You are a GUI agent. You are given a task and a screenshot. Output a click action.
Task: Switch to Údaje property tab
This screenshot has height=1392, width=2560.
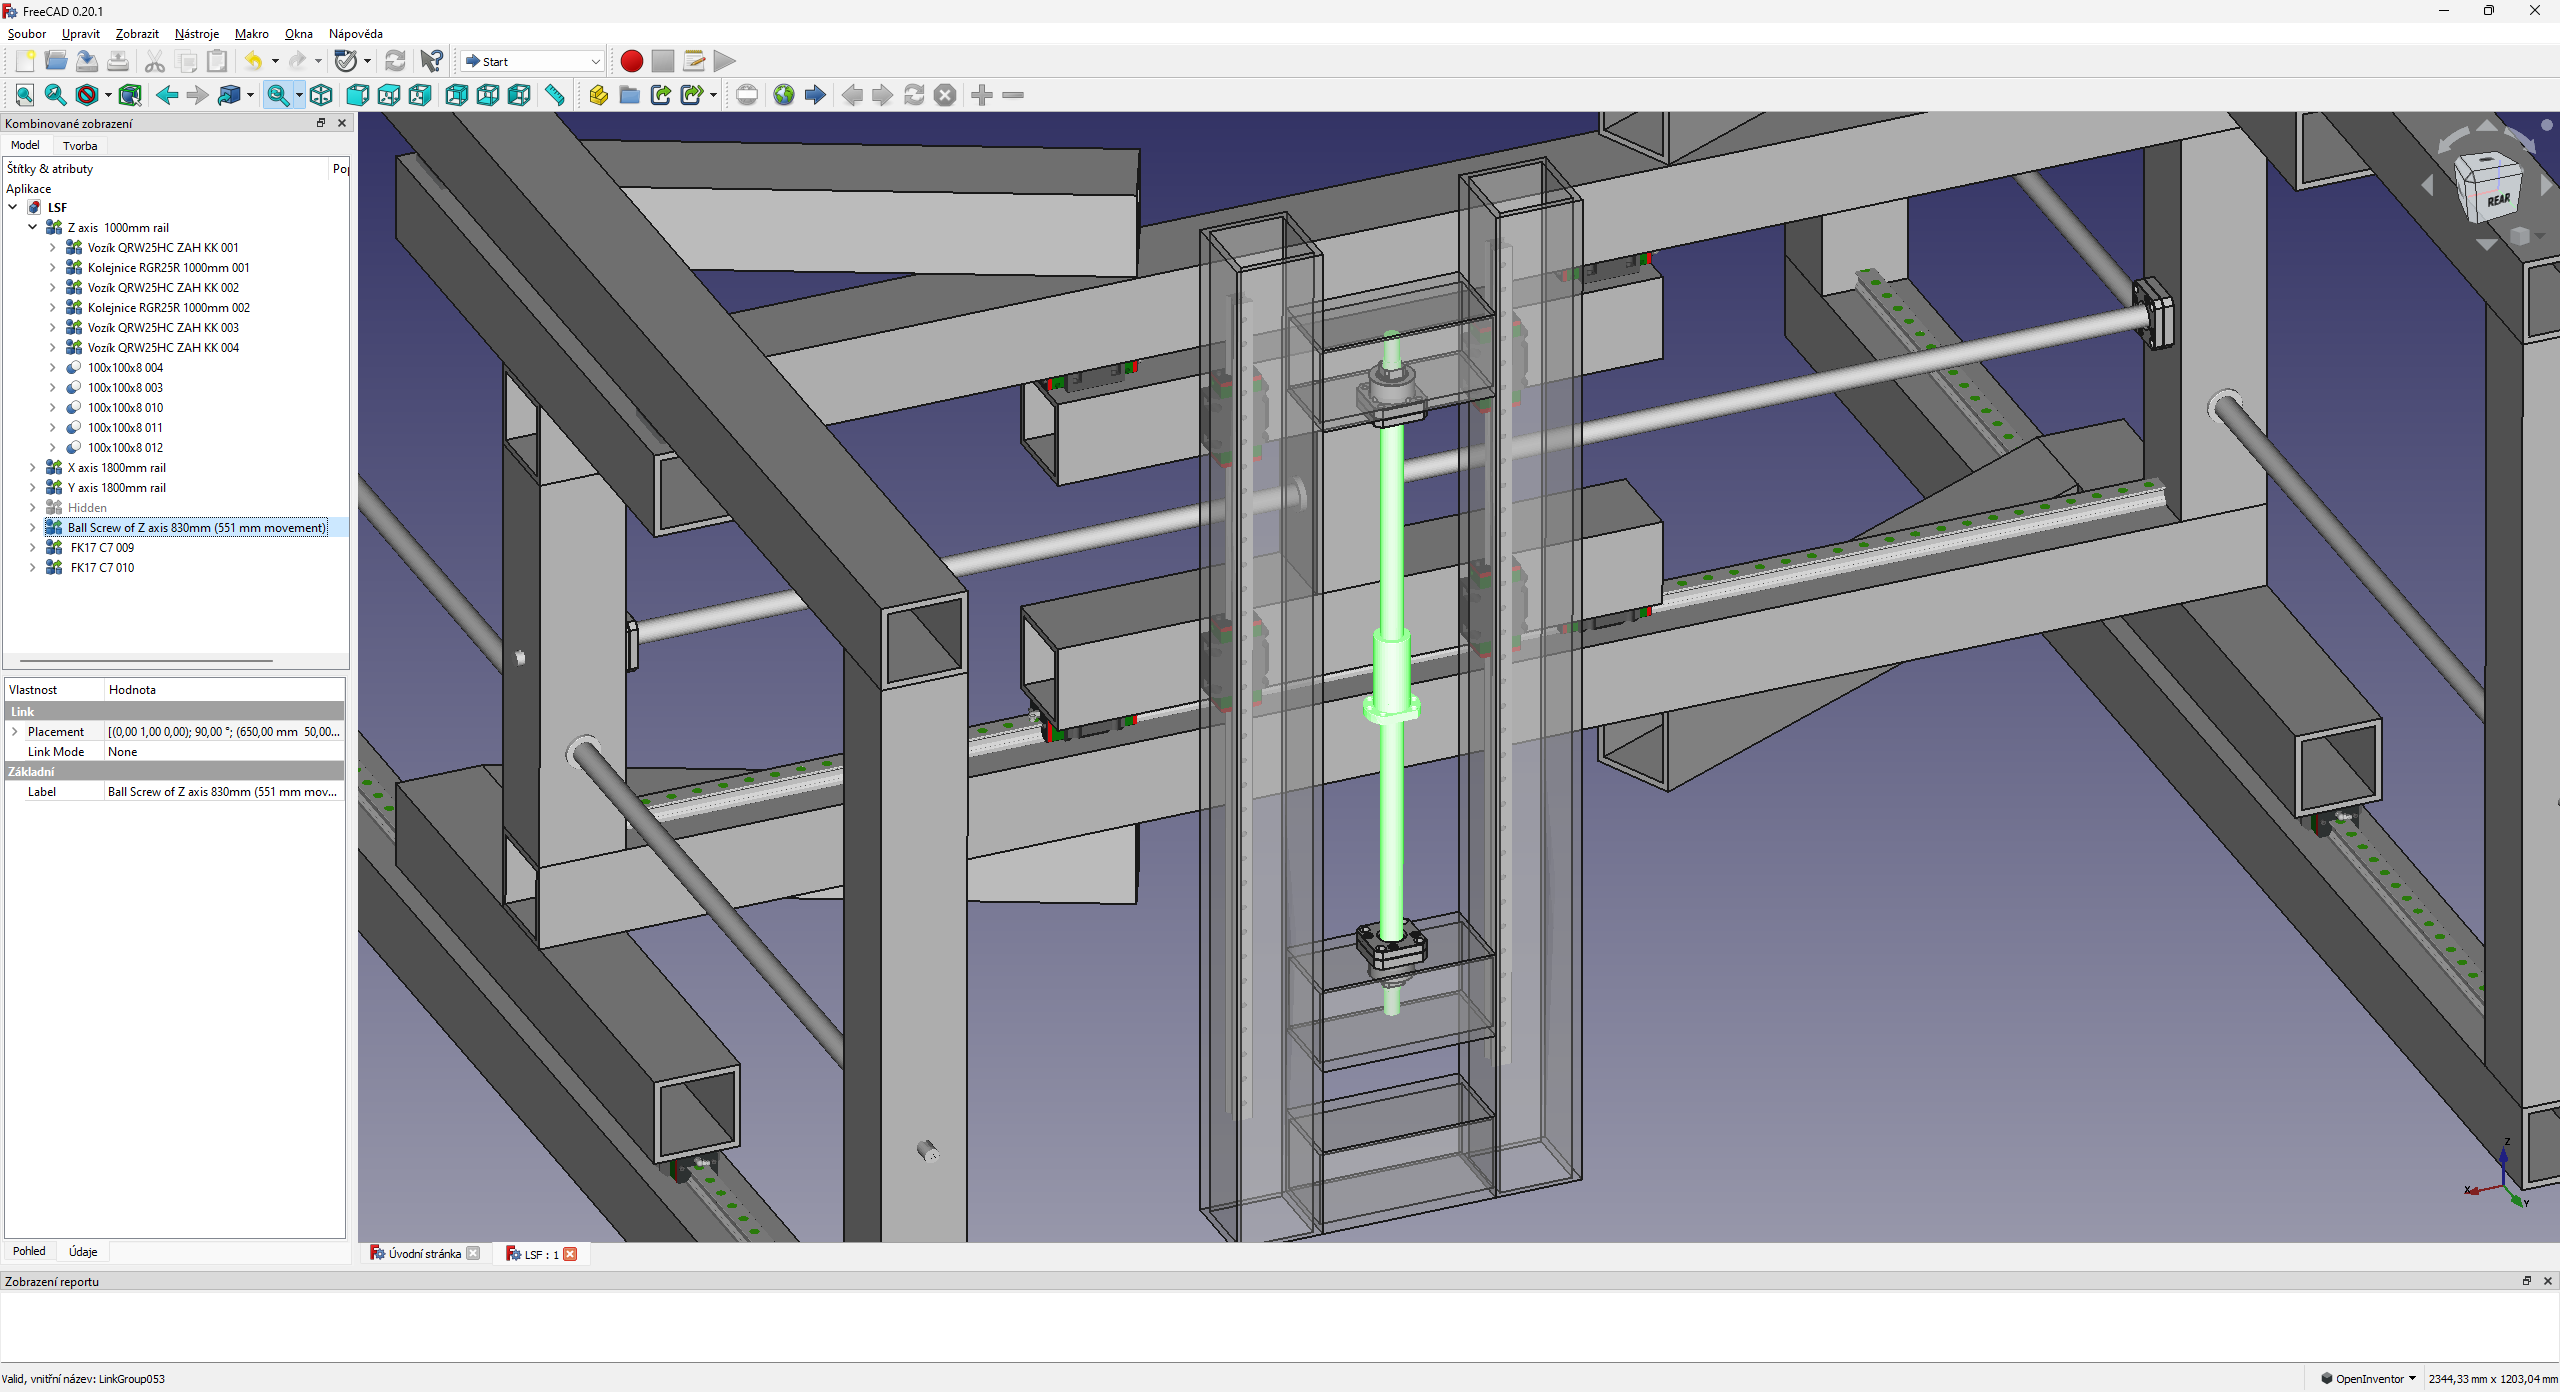(83, 1251)
